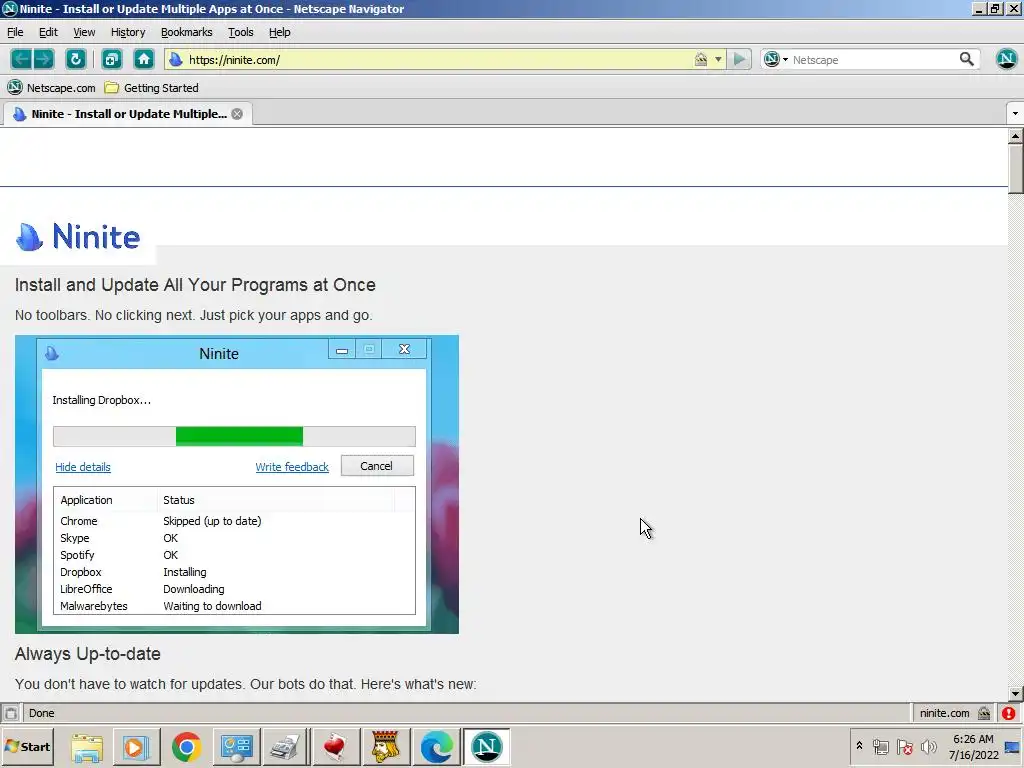Reload the page with the refresh icon
This screenshot has width=1024, height=768.
76,59
